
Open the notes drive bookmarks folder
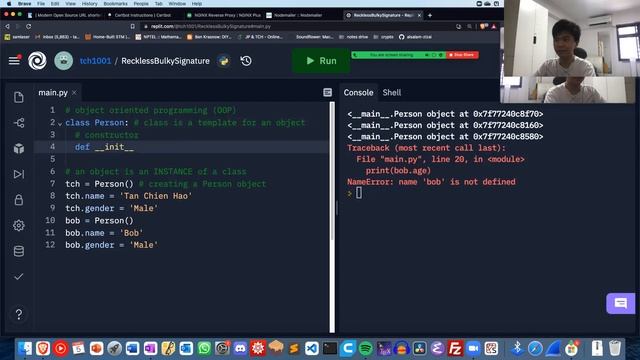point(354,37)
